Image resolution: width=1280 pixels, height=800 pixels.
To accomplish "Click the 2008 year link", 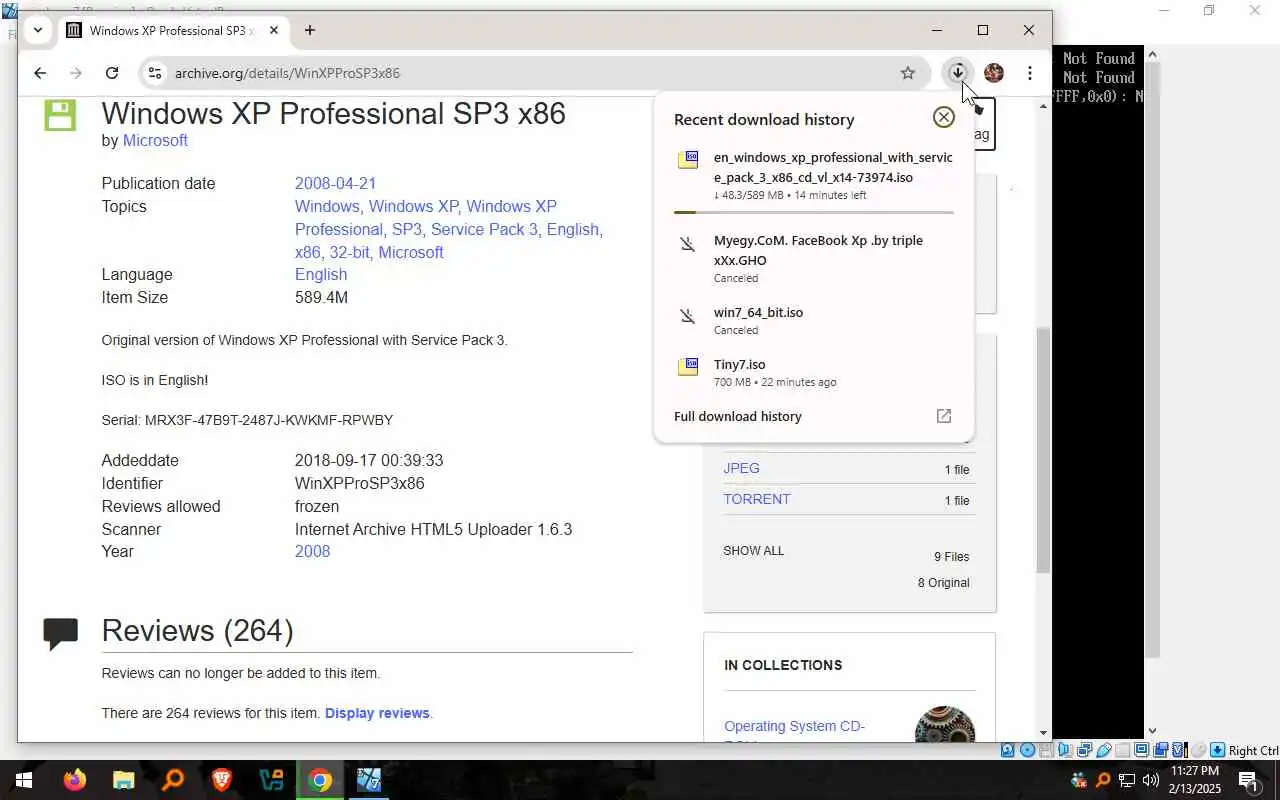I will click(312, 551).
